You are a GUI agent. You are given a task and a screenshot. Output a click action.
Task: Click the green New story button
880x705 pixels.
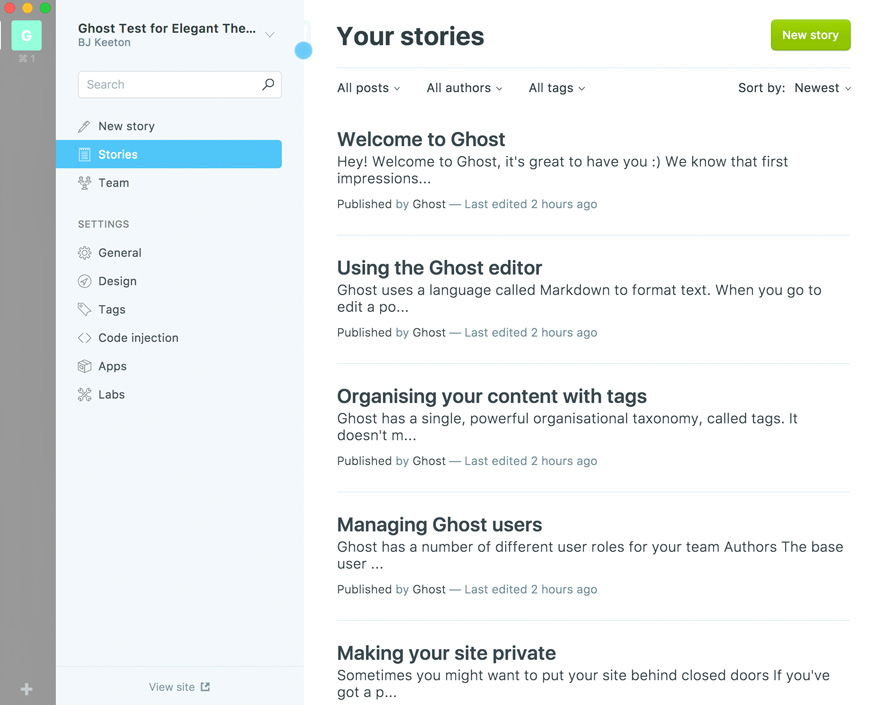pyautogui.click(x=810, y=34)
